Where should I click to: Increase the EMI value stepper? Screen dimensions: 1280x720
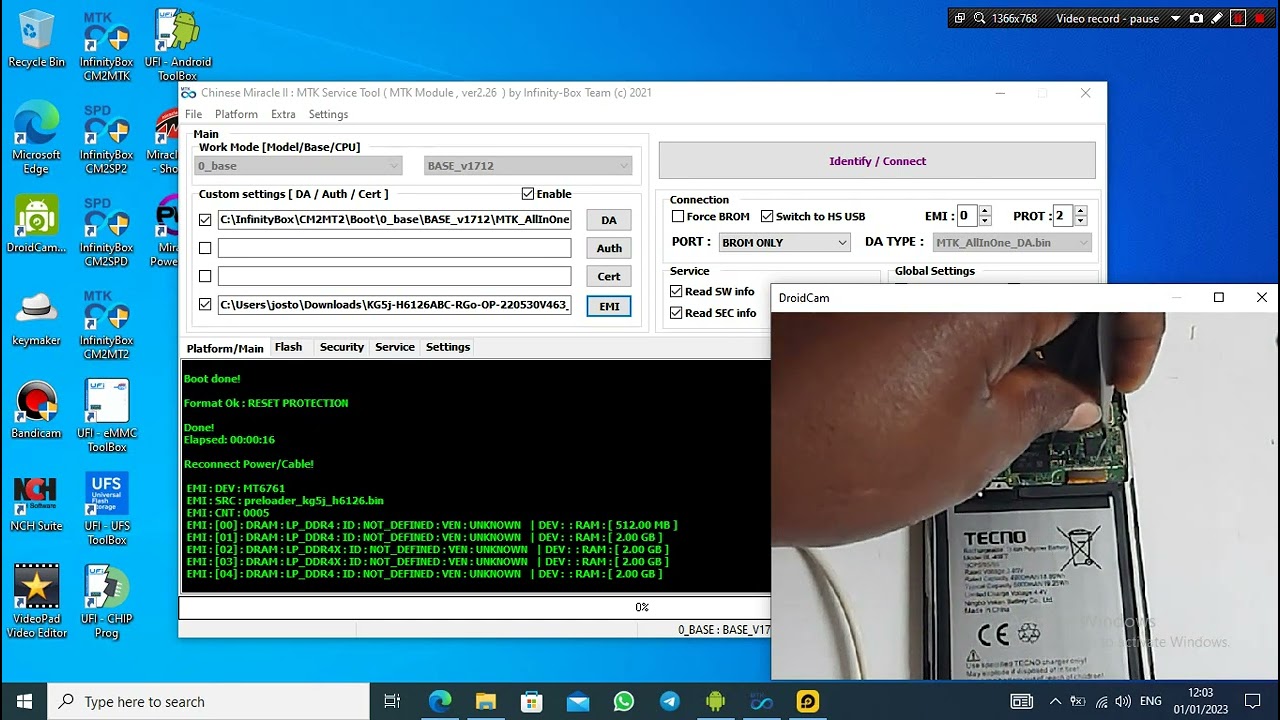(985, 211)
